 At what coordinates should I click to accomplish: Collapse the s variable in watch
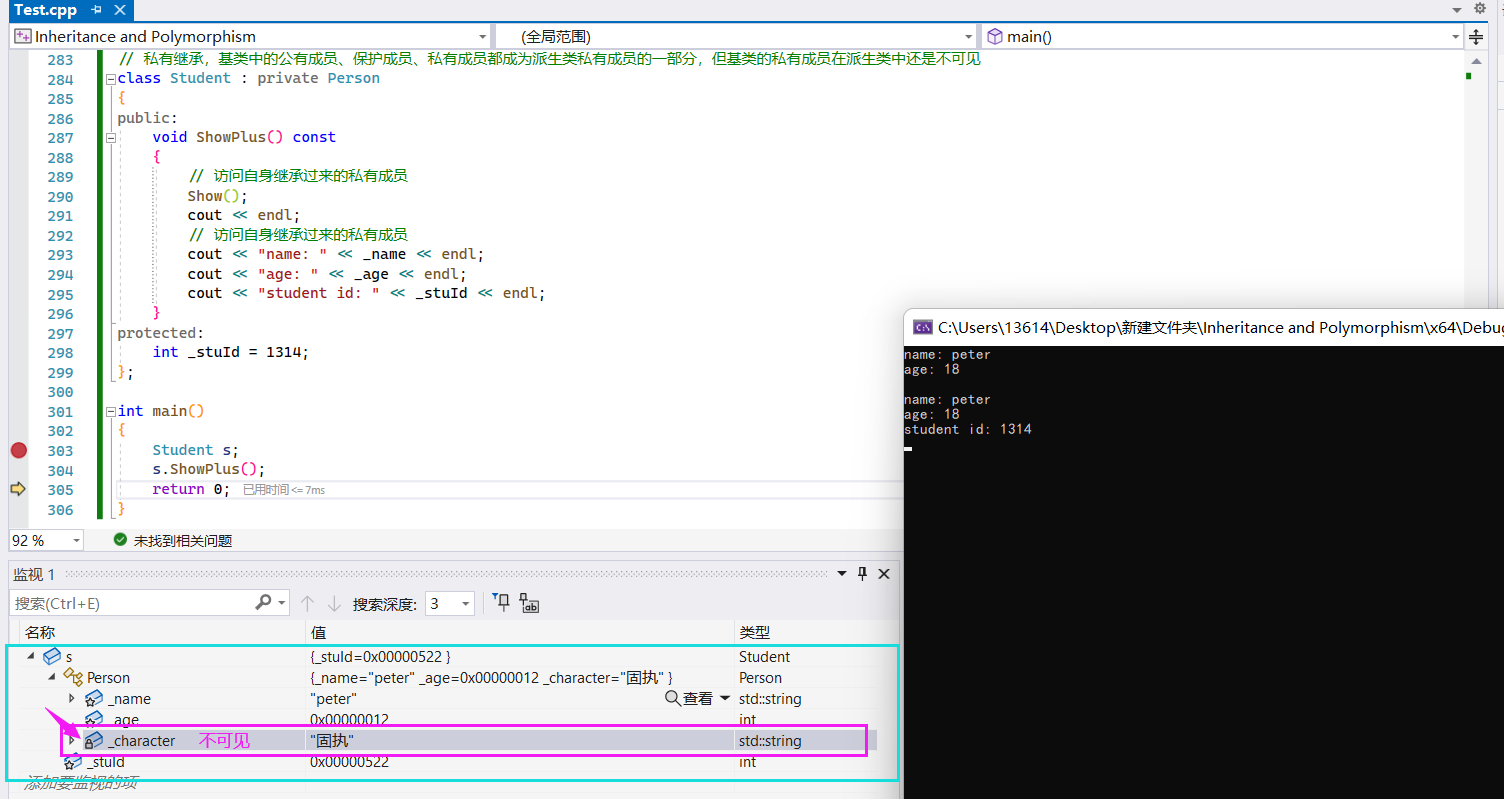click(x=31, y=656)
